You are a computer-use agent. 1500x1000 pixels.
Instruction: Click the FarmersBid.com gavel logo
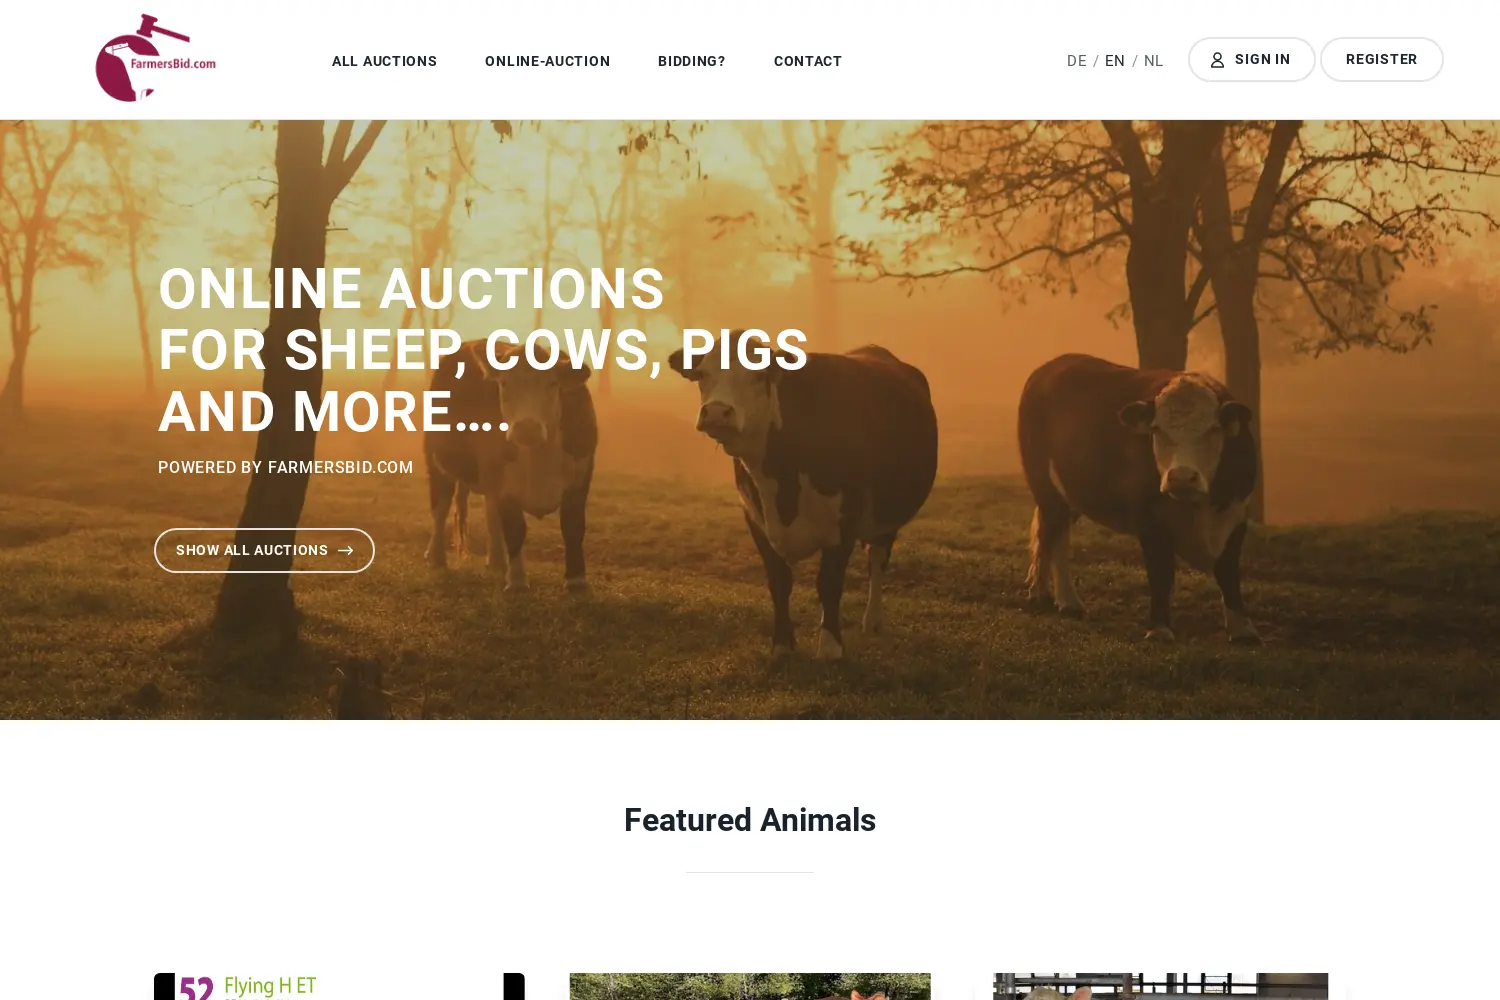coord(156,58)
